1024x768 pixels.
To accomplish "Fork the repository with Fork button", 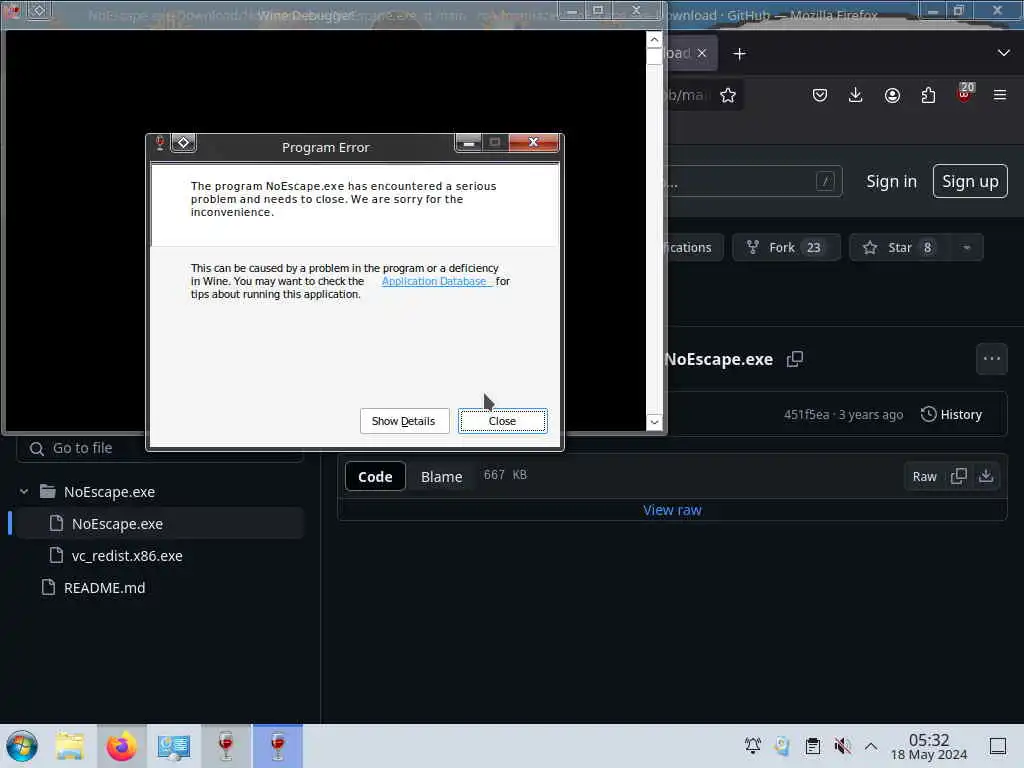I will [786, 248].
